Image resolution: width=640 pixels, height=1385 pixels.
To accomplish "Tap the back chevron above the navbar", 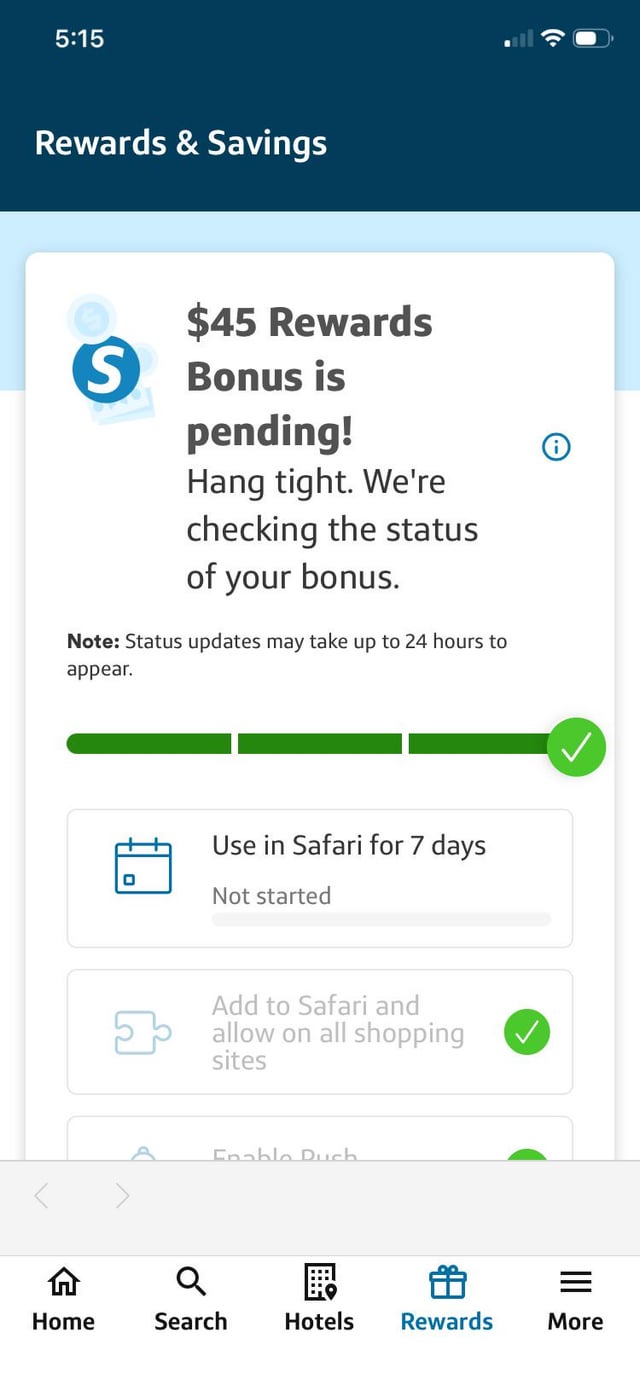I will pos(40,1195).
